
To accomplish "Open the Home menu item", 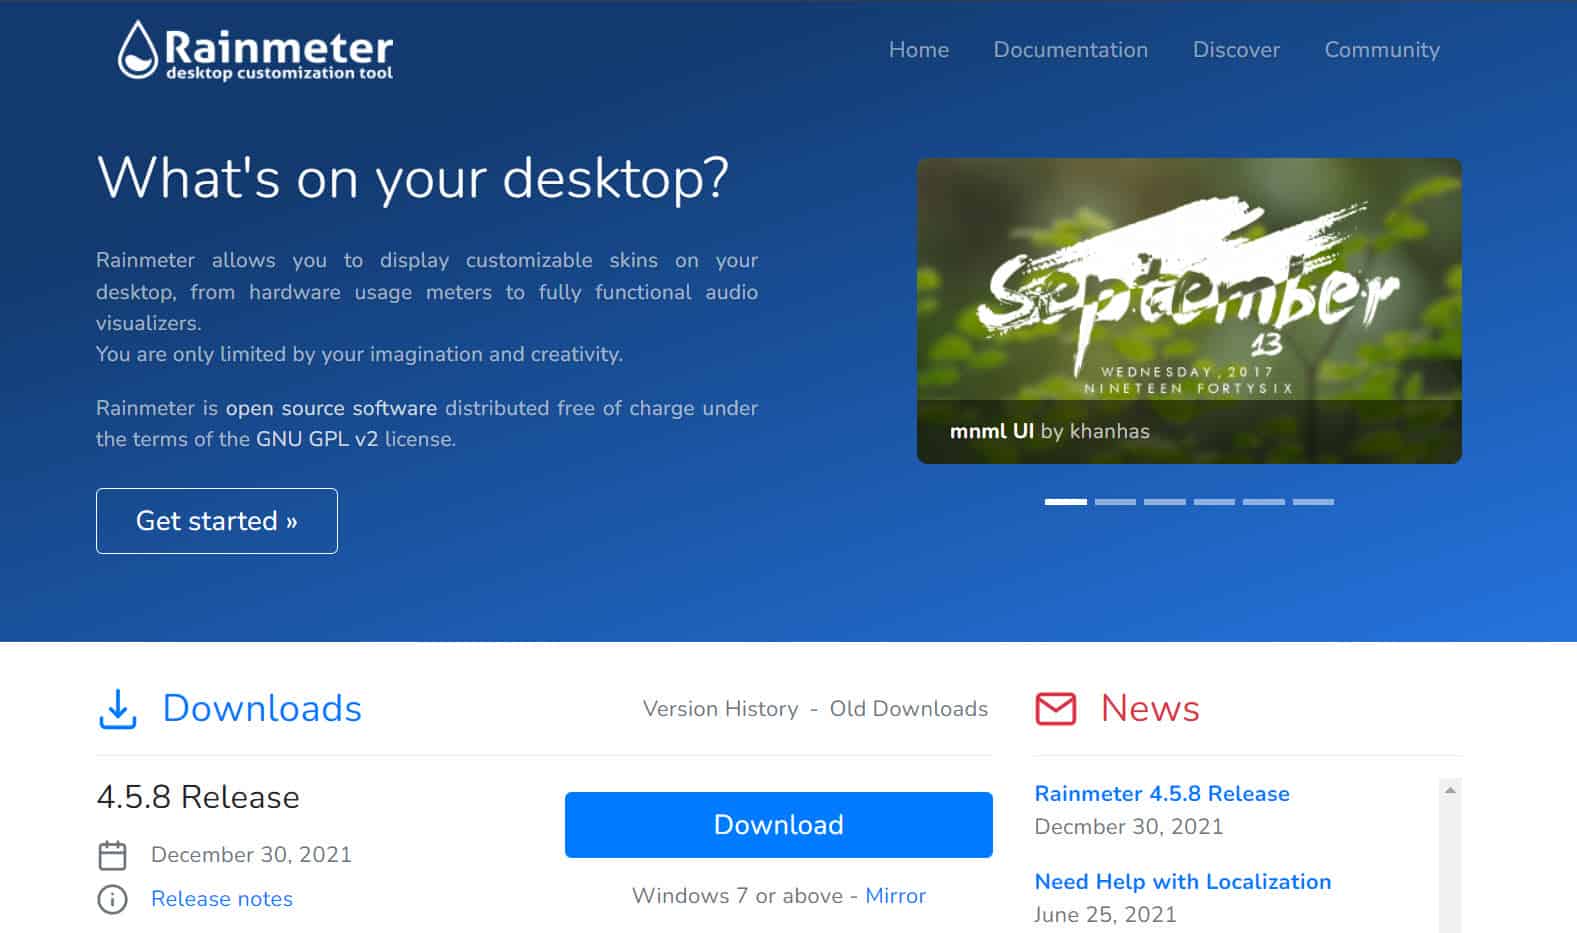I will (919, 50).
